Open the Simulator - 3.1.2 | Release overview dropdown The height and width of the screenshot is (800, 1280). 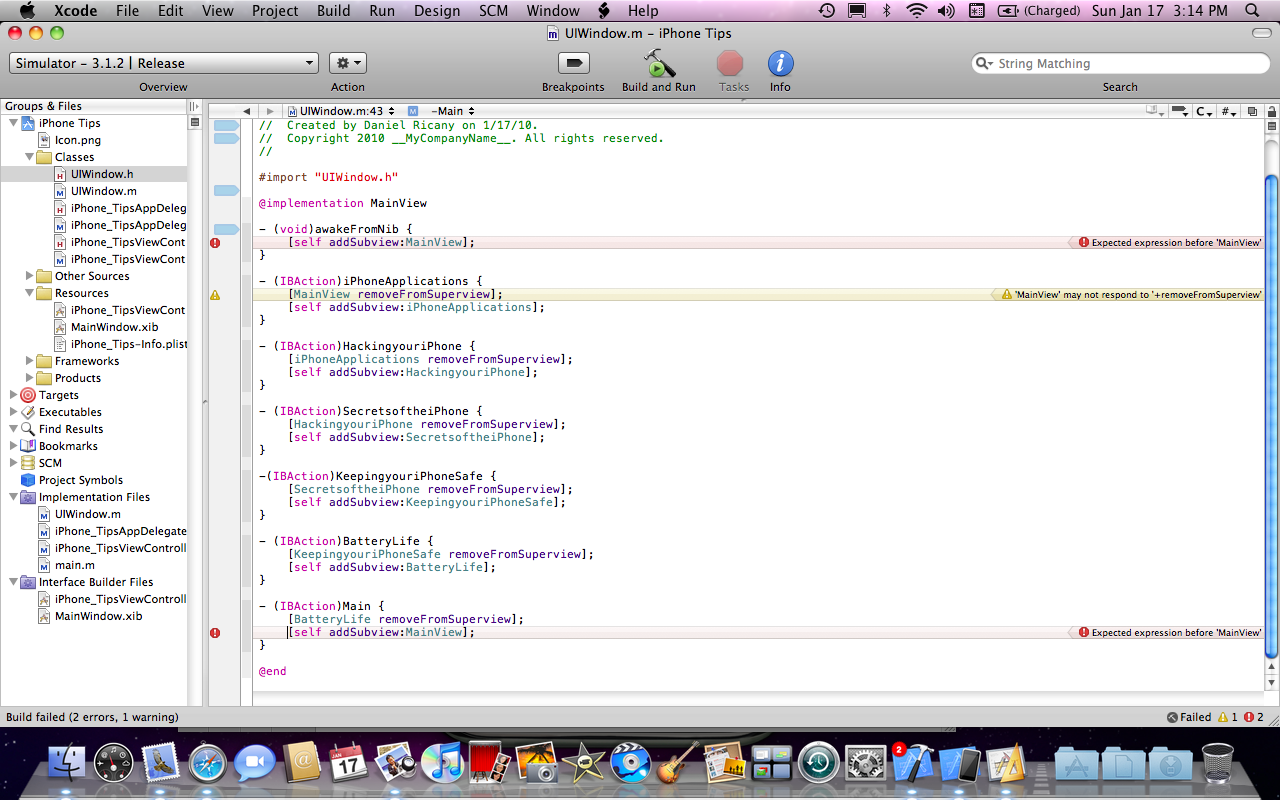click(164, 63)
